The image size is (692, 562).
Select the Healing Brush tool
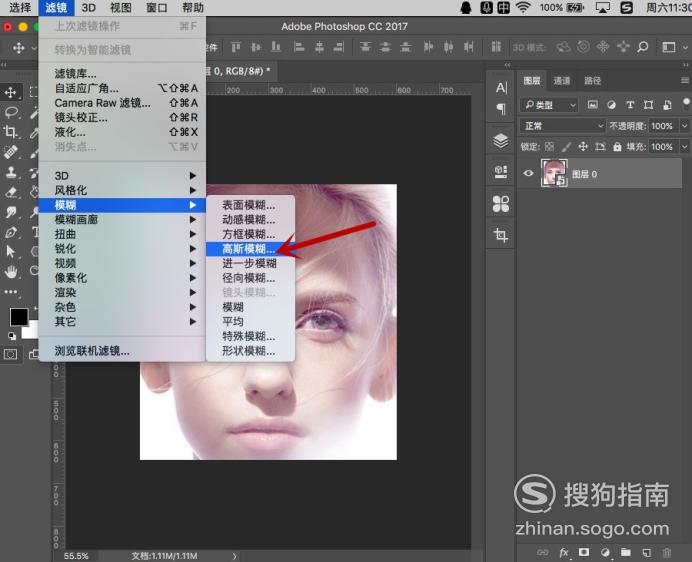11,152
